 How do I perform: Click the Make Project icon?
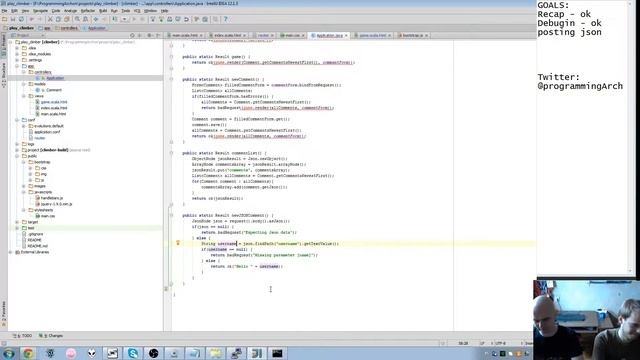pos(115,19)
